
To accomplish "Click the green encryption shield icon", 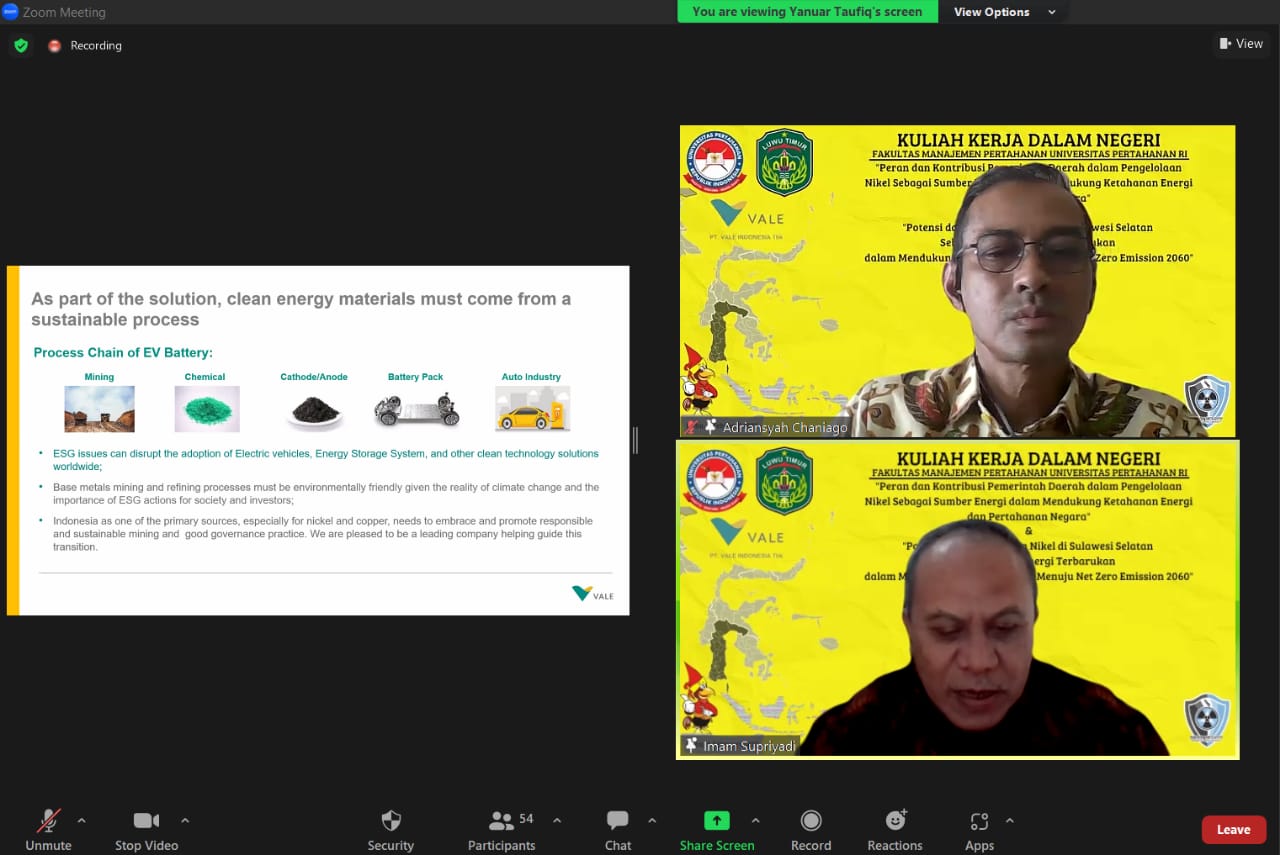I will (x=21, y=46).
